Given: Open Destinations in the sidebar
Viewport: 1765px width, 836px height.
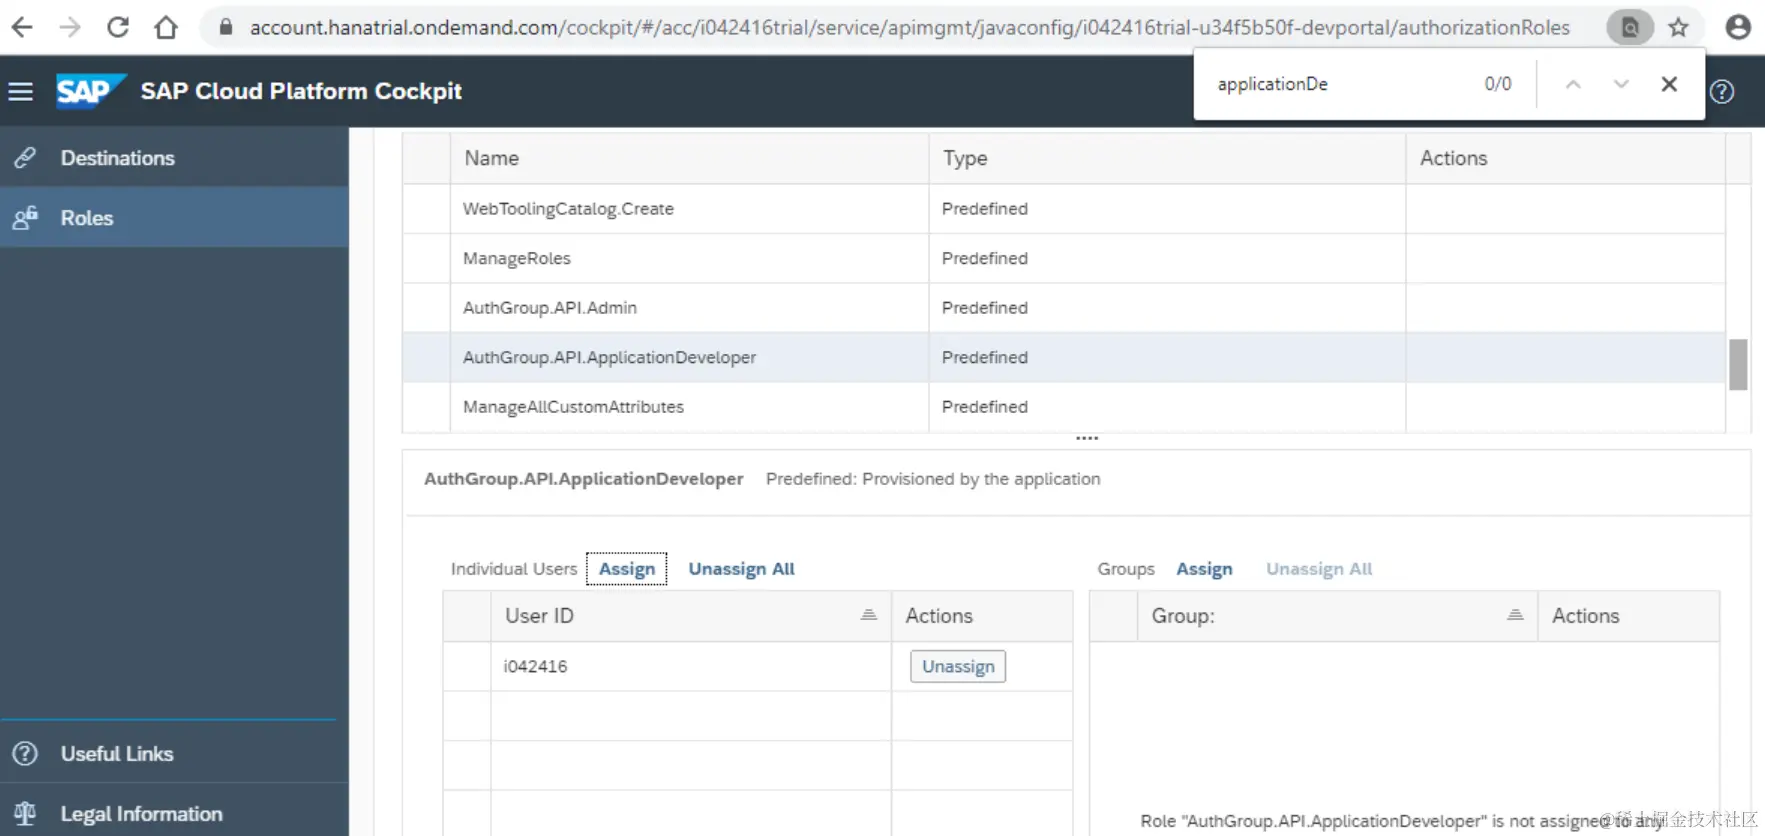Looking at the screenshot, I should 174,158.
